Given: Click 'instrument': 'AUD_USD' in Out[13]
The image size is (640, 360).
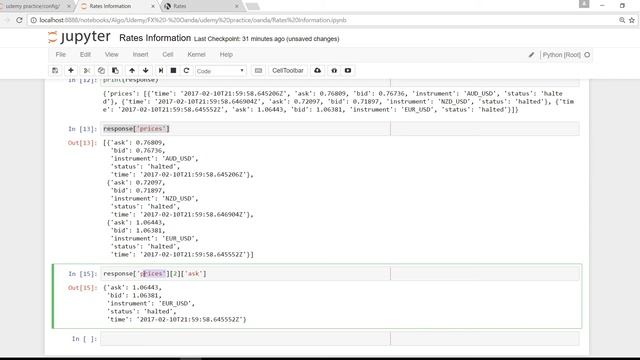Looking at the screenshot, I should [x=154, y=158].
